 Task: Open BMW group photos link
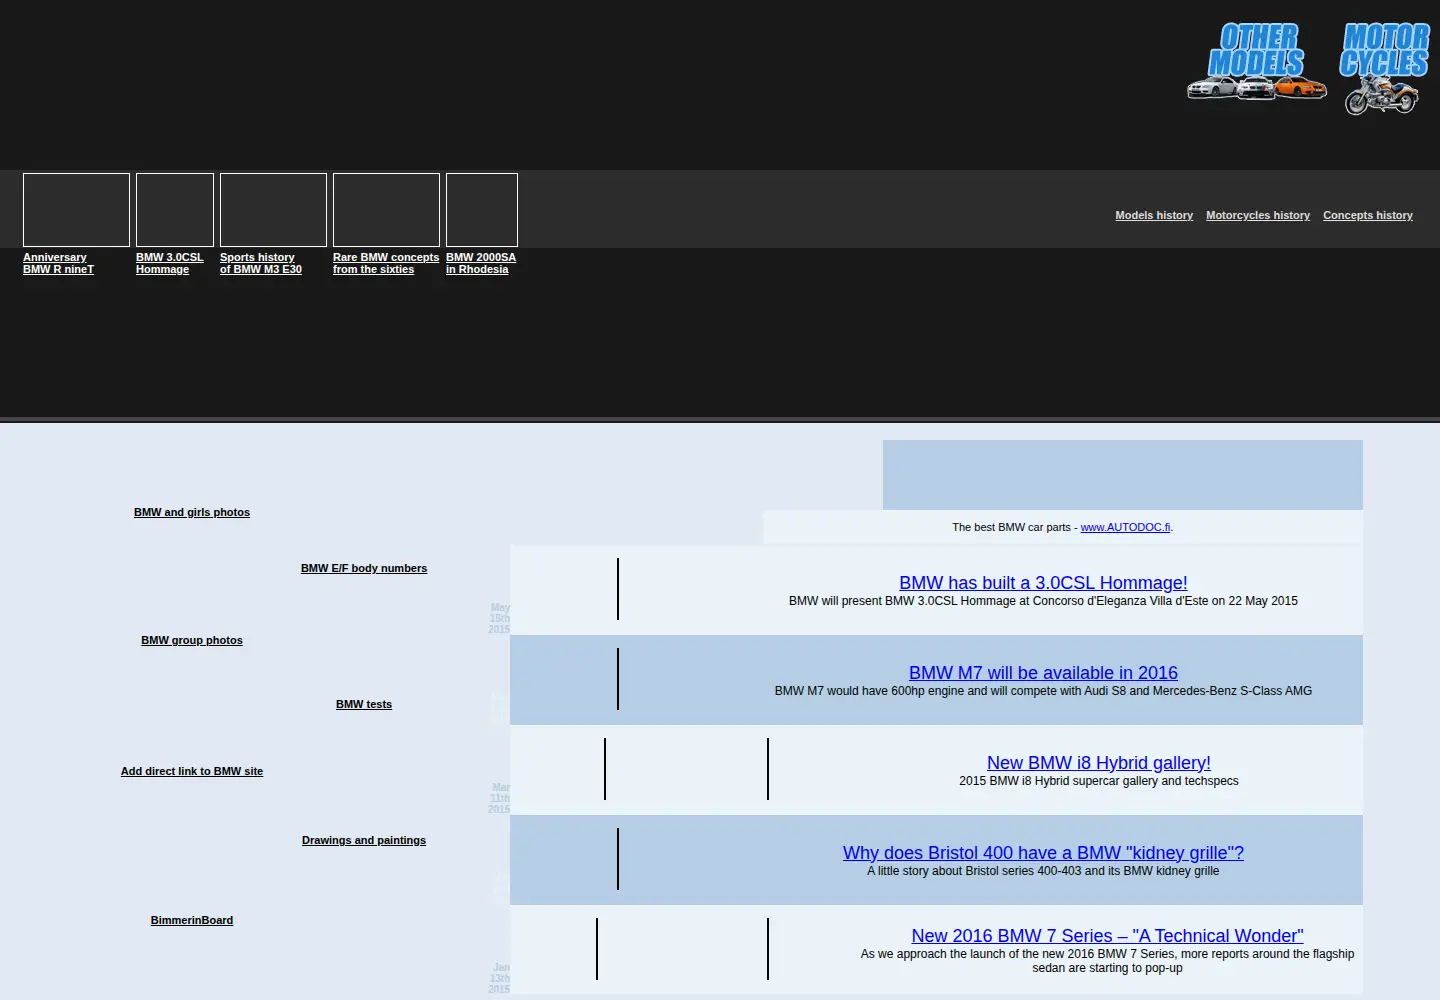pyautogui.click(x=192, y=640)
